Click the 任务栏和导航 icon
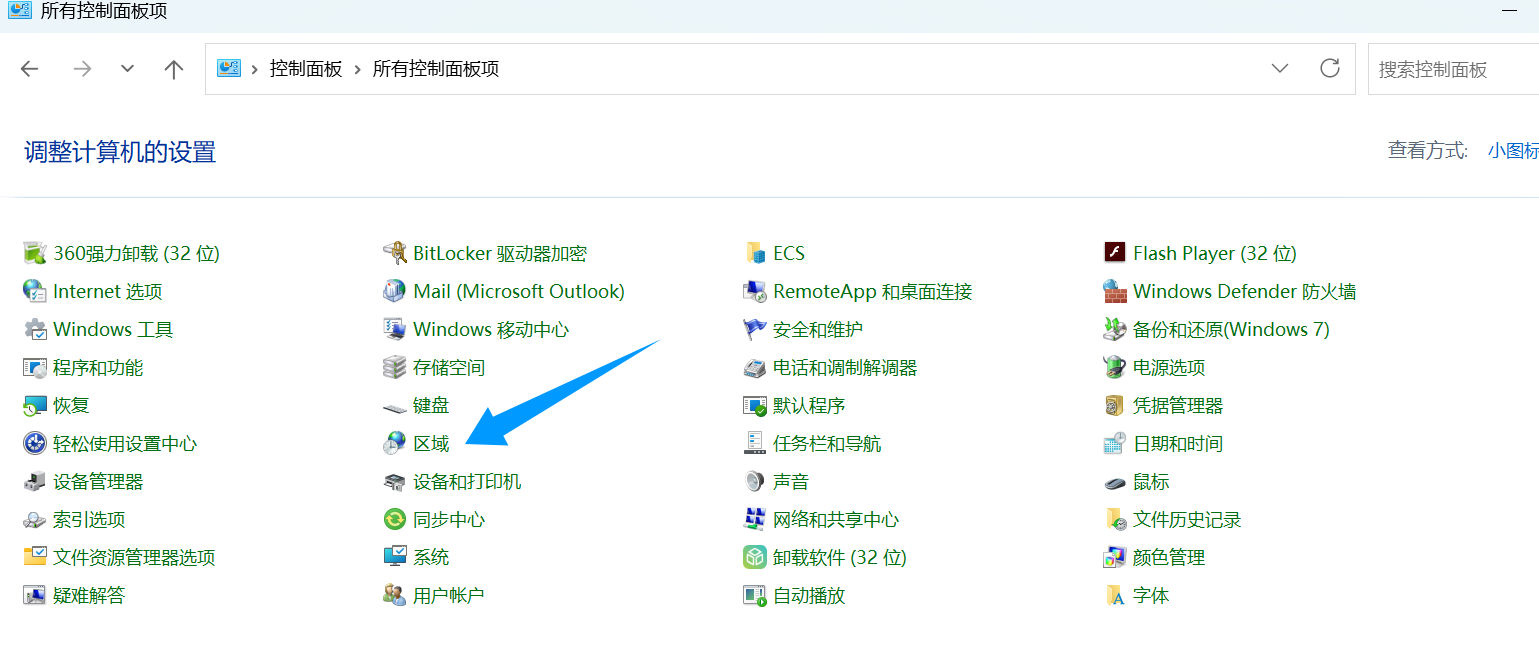 click(x=755, y=443)
